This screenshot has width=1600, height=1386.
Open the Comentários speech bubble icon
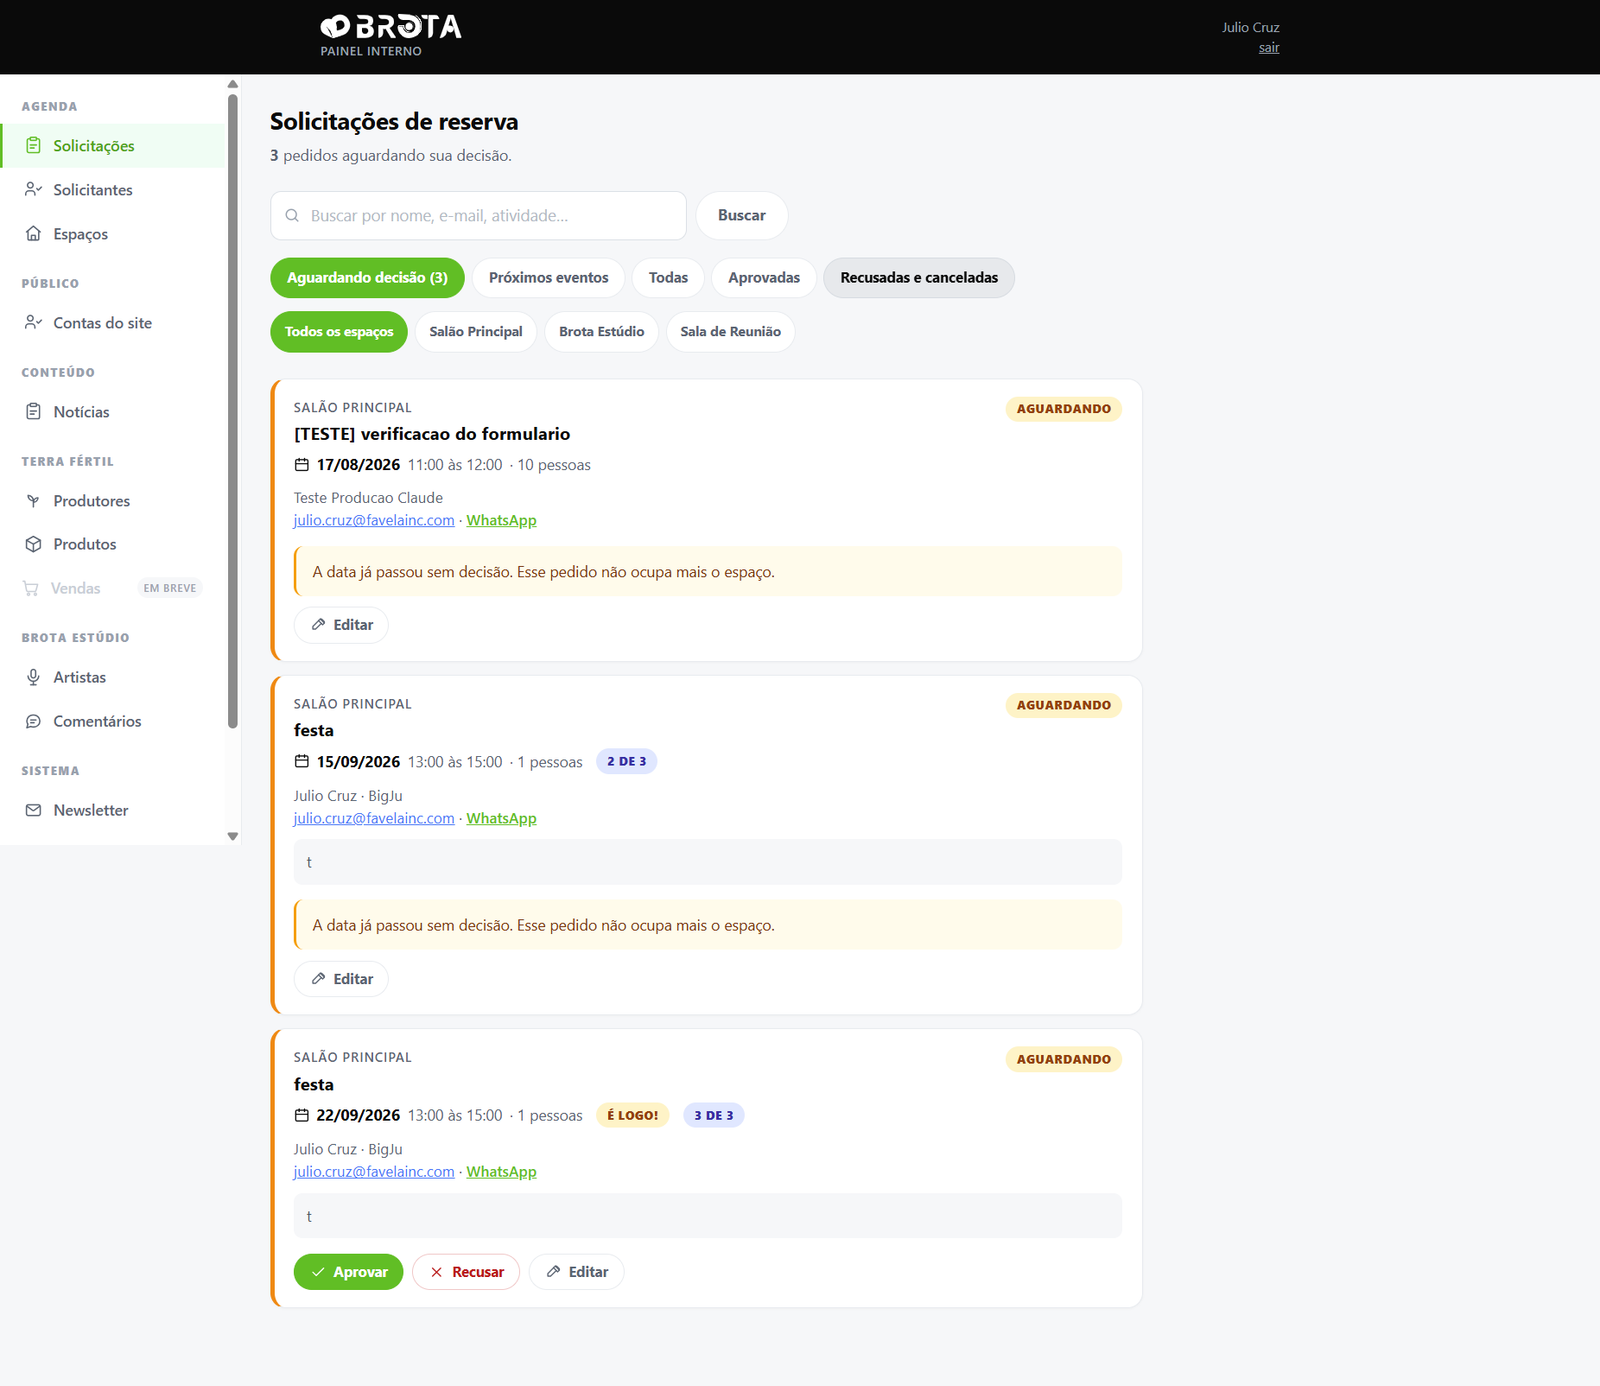(x=33, y=721)
